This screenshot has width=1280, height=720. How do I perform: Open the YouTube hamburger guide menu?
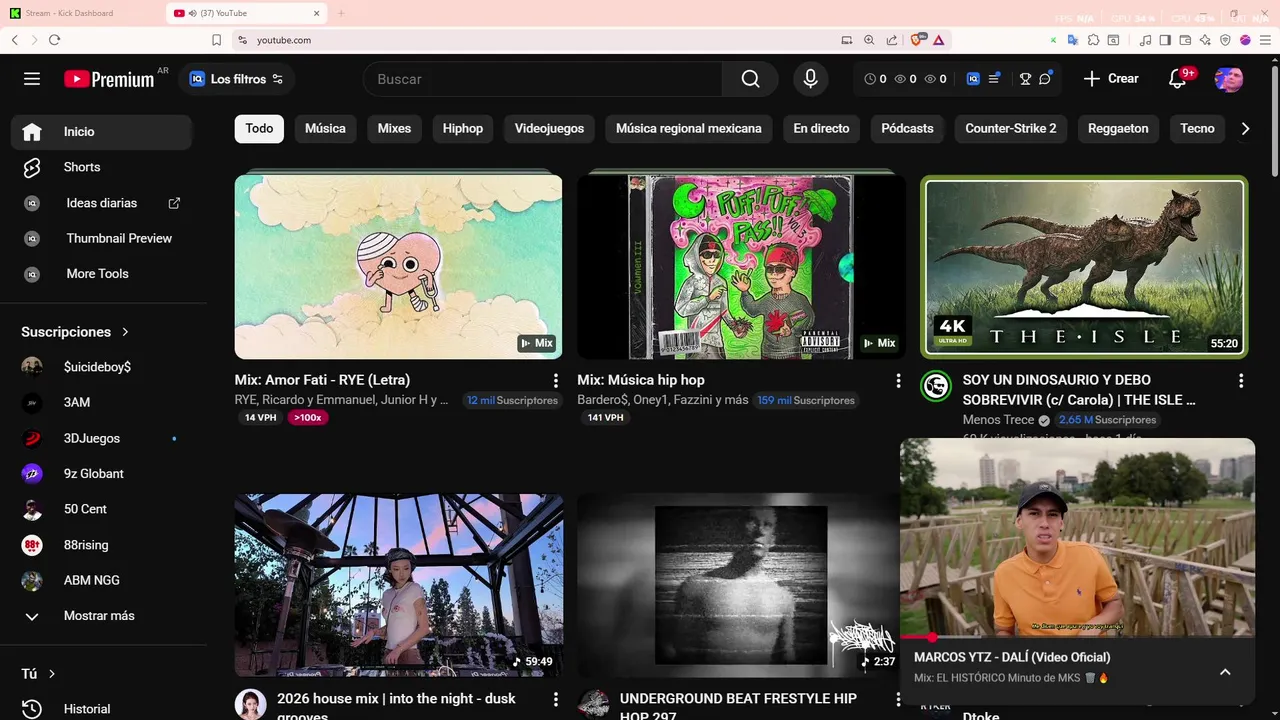(32, 79)
